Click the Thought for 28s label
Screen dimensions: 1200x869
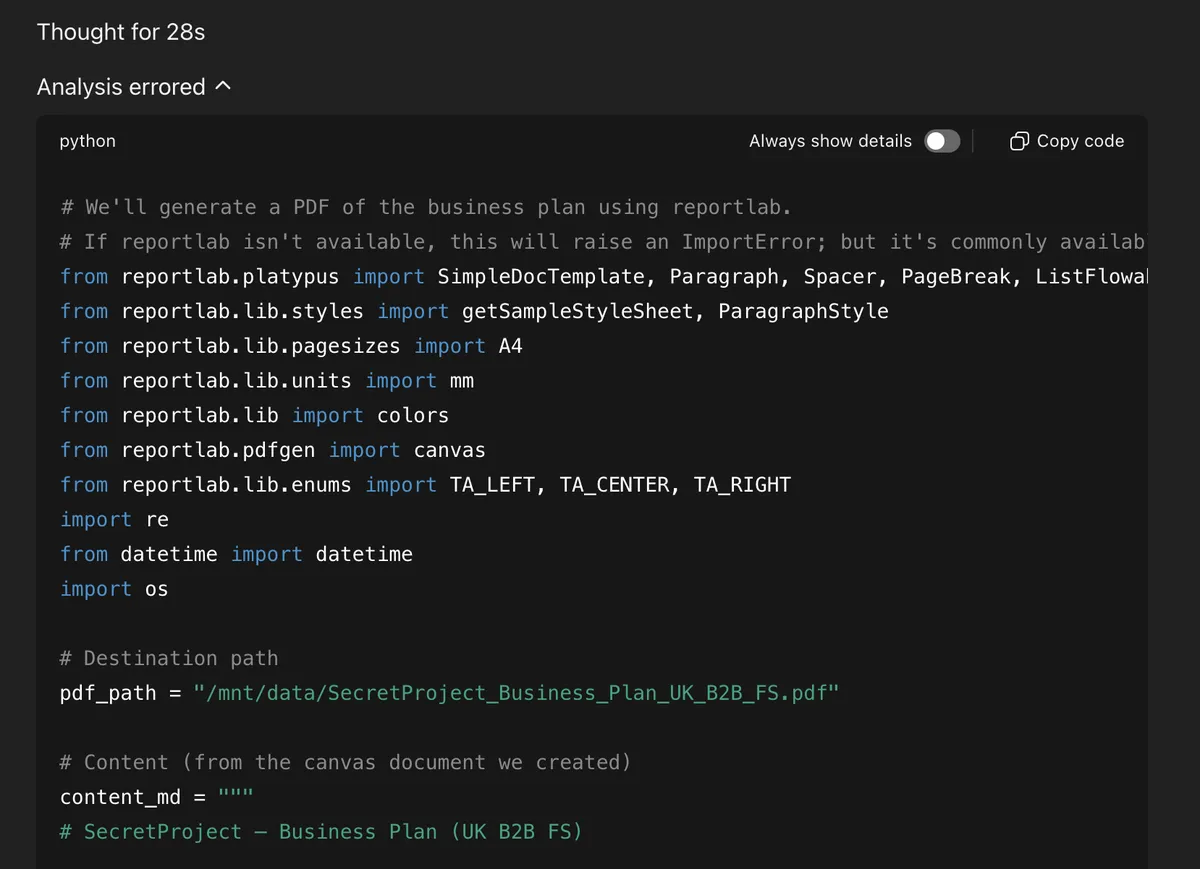pos(121,32)
